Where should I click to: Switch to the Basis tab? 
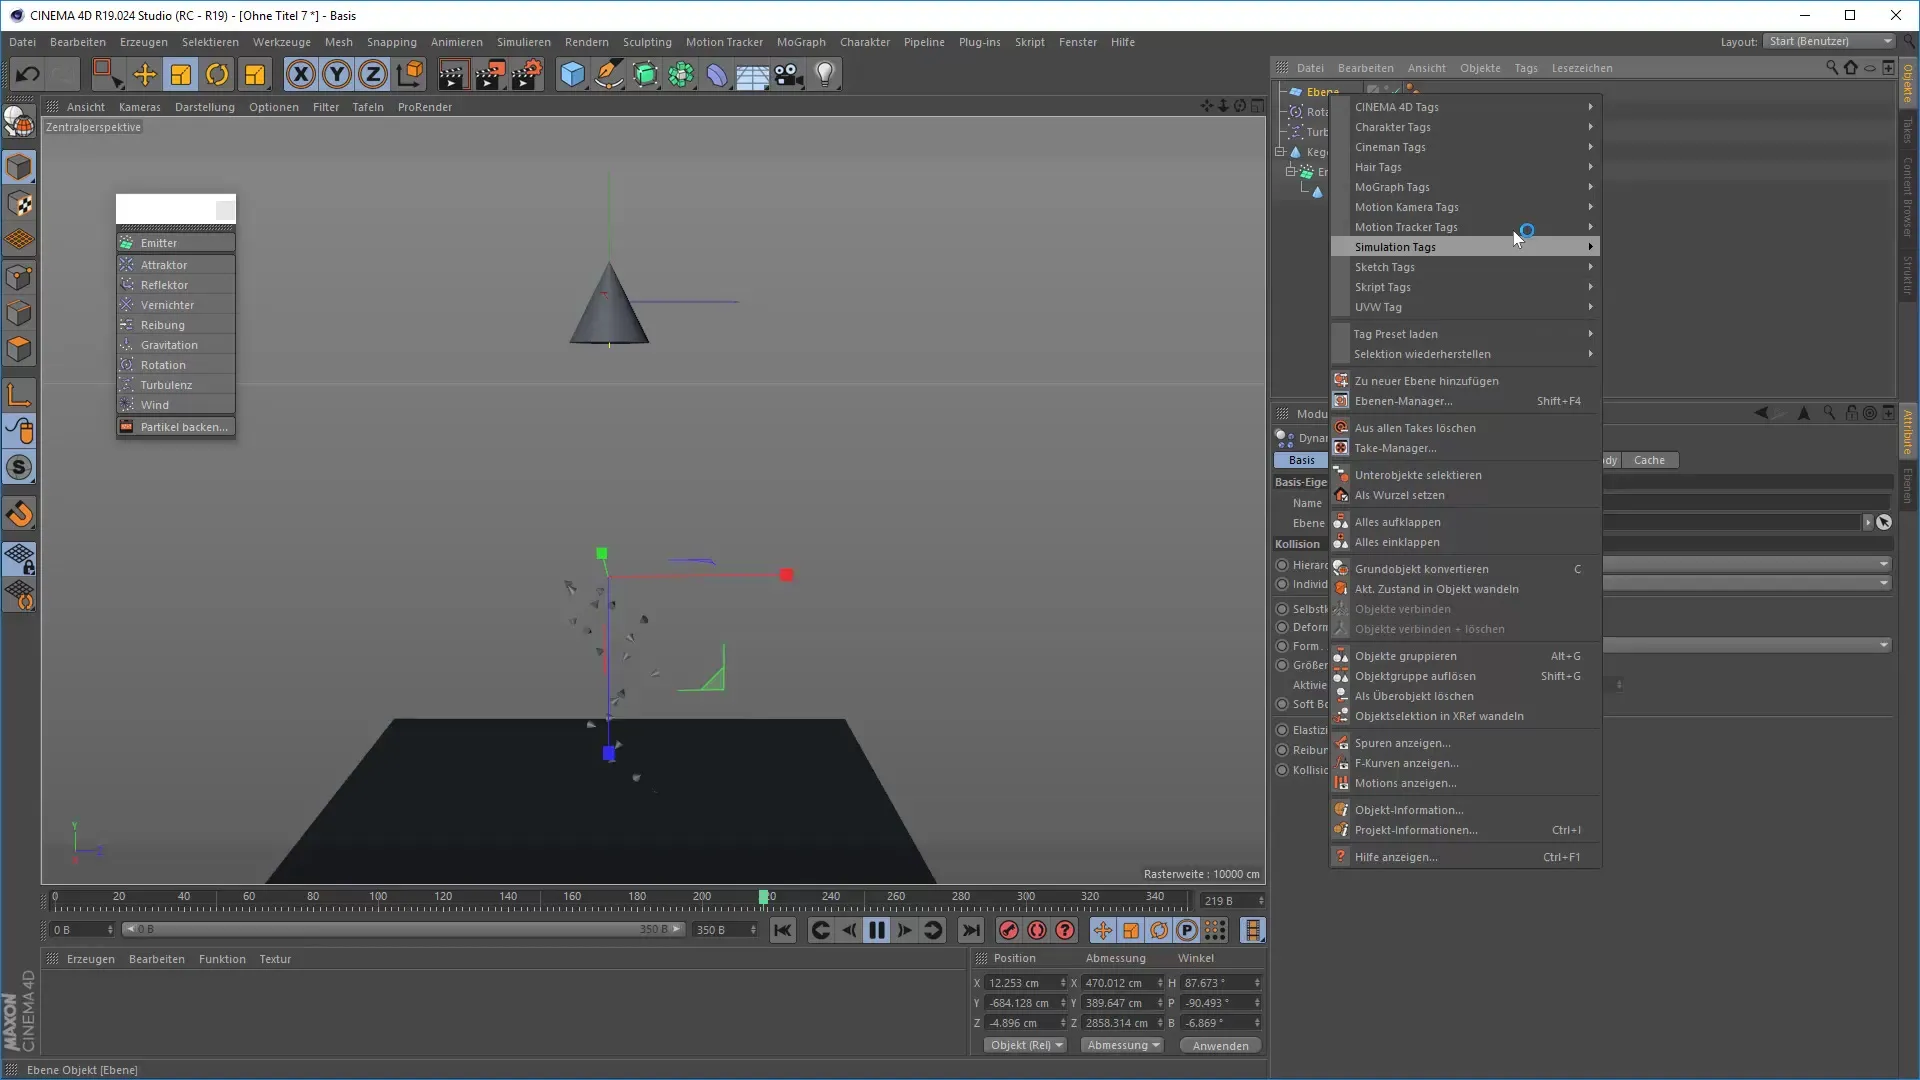point(1301,460)
